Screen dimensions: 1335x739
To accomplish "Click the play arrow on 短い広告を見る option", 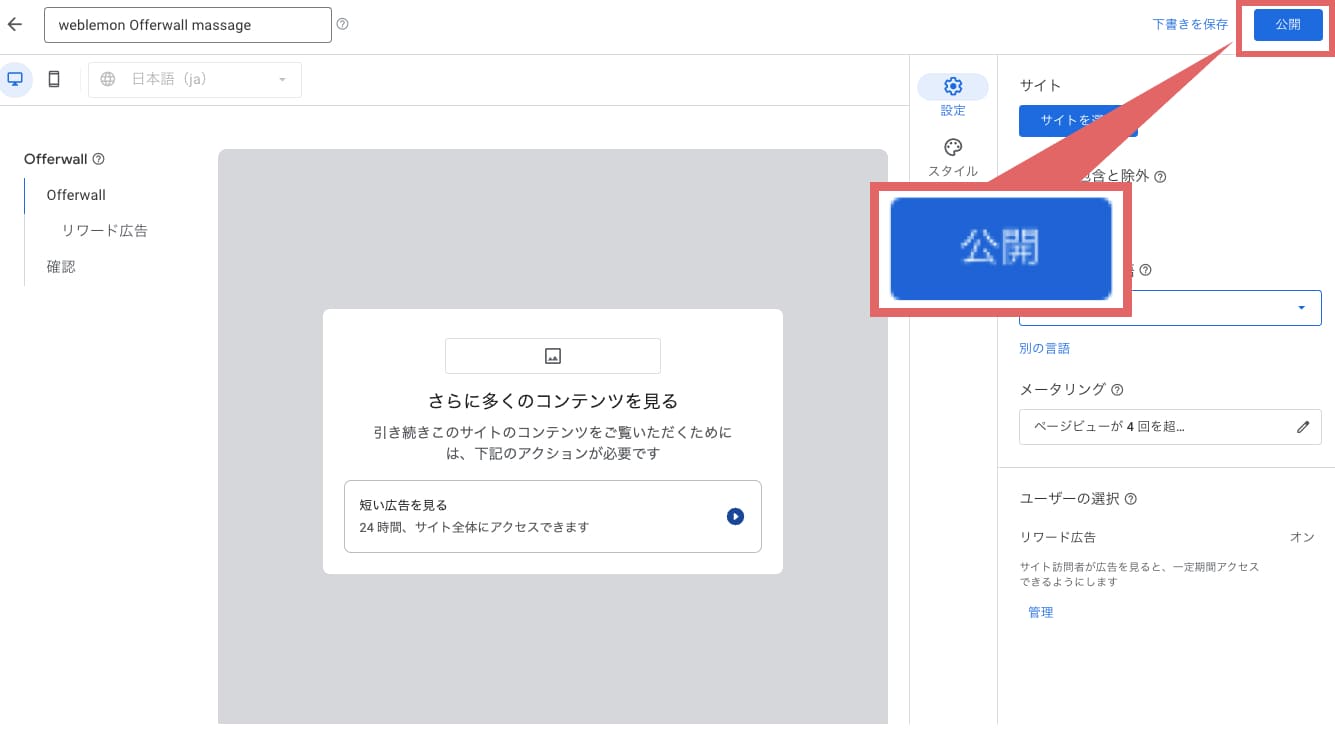I will coord(735,516).
